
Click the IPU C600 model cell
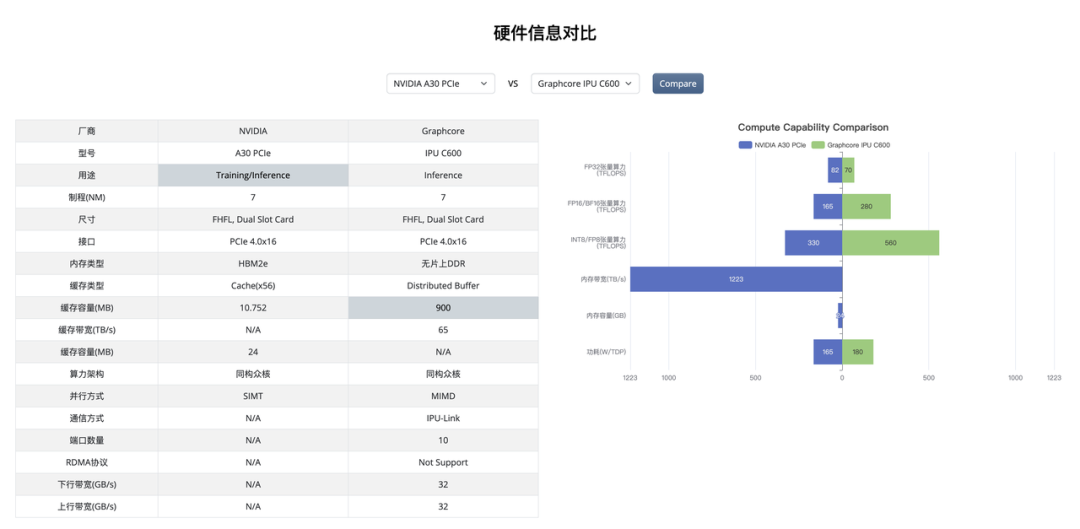click(443, 153)
